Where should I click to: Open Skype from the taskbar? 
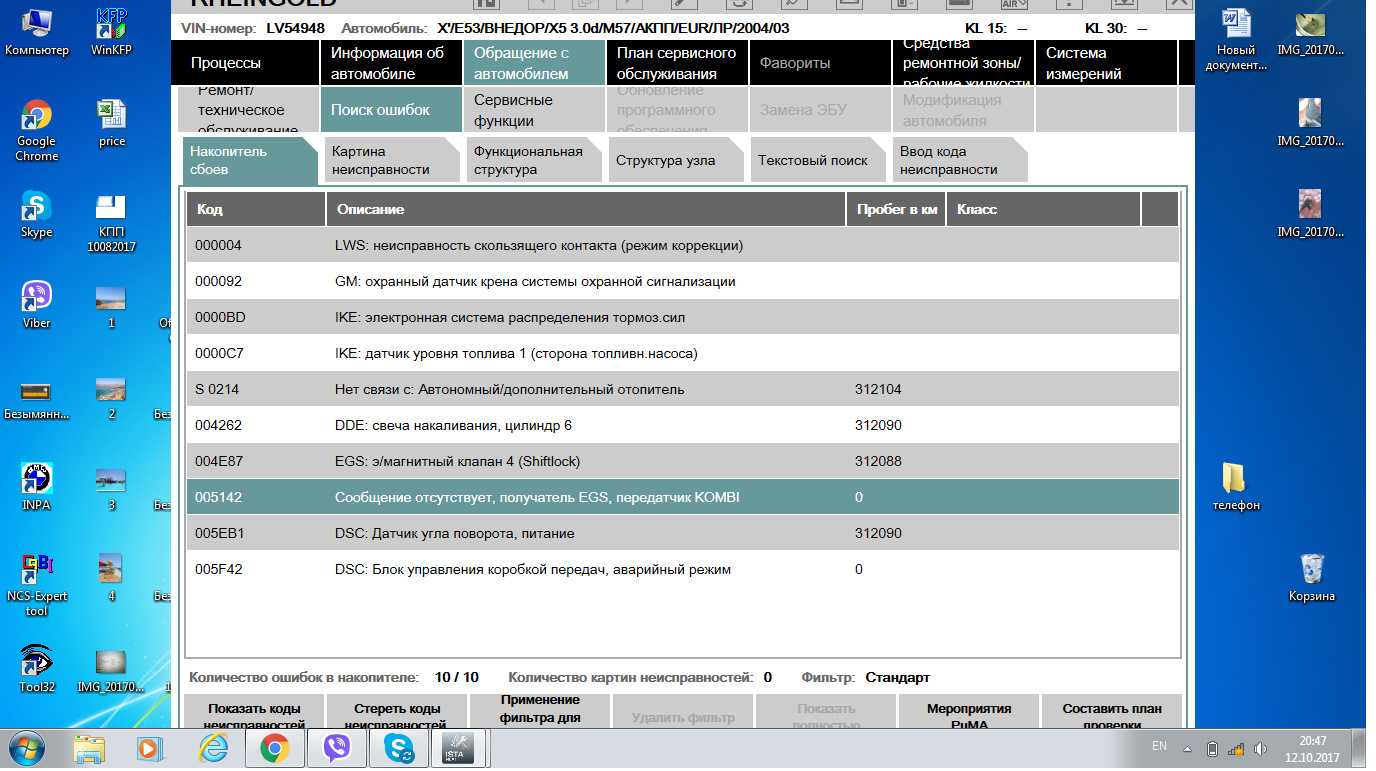coord(399,748)
